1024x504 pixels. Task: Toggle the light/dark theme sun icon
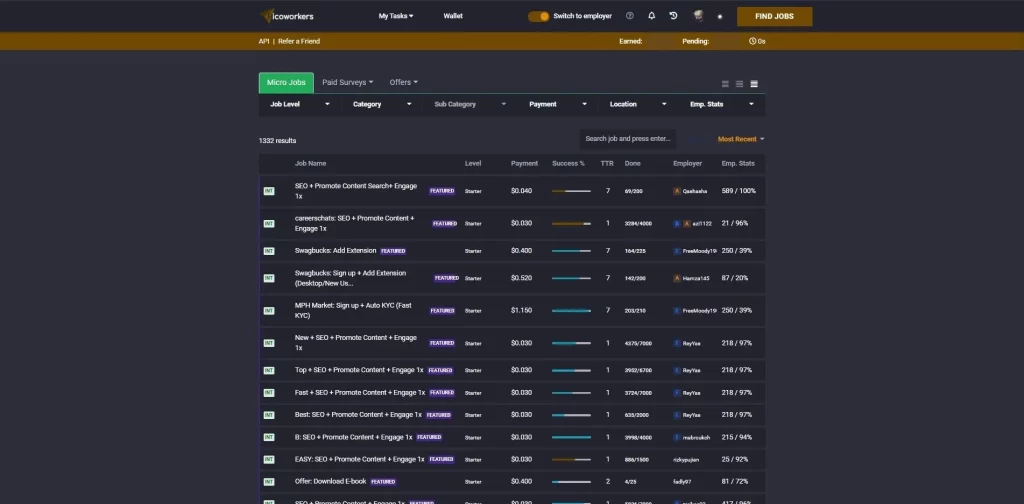720,16
